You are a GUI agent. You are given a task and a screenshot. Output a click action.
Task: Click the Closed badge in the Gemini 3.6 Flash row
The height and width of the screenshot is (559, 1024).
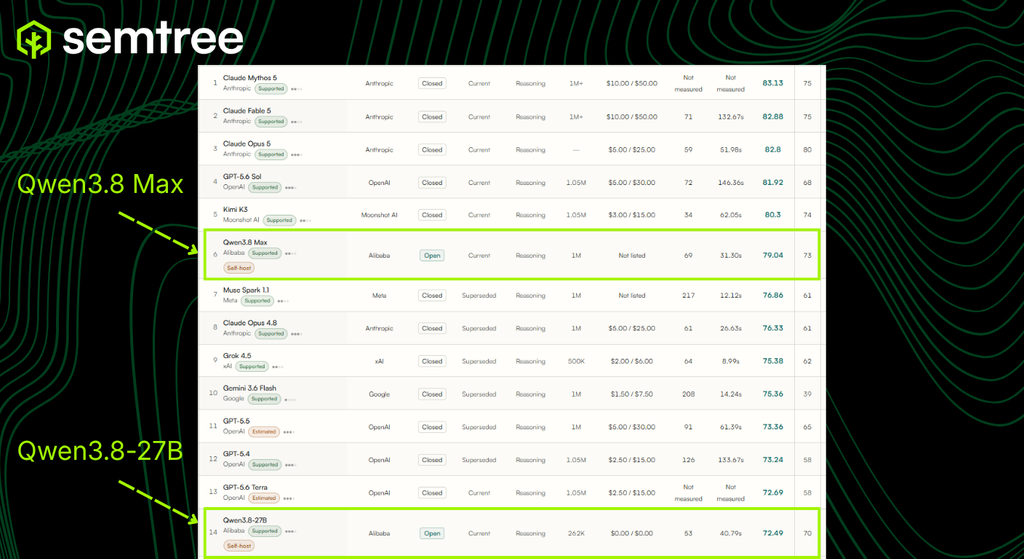pyautogui.click(x=432, y=394)
